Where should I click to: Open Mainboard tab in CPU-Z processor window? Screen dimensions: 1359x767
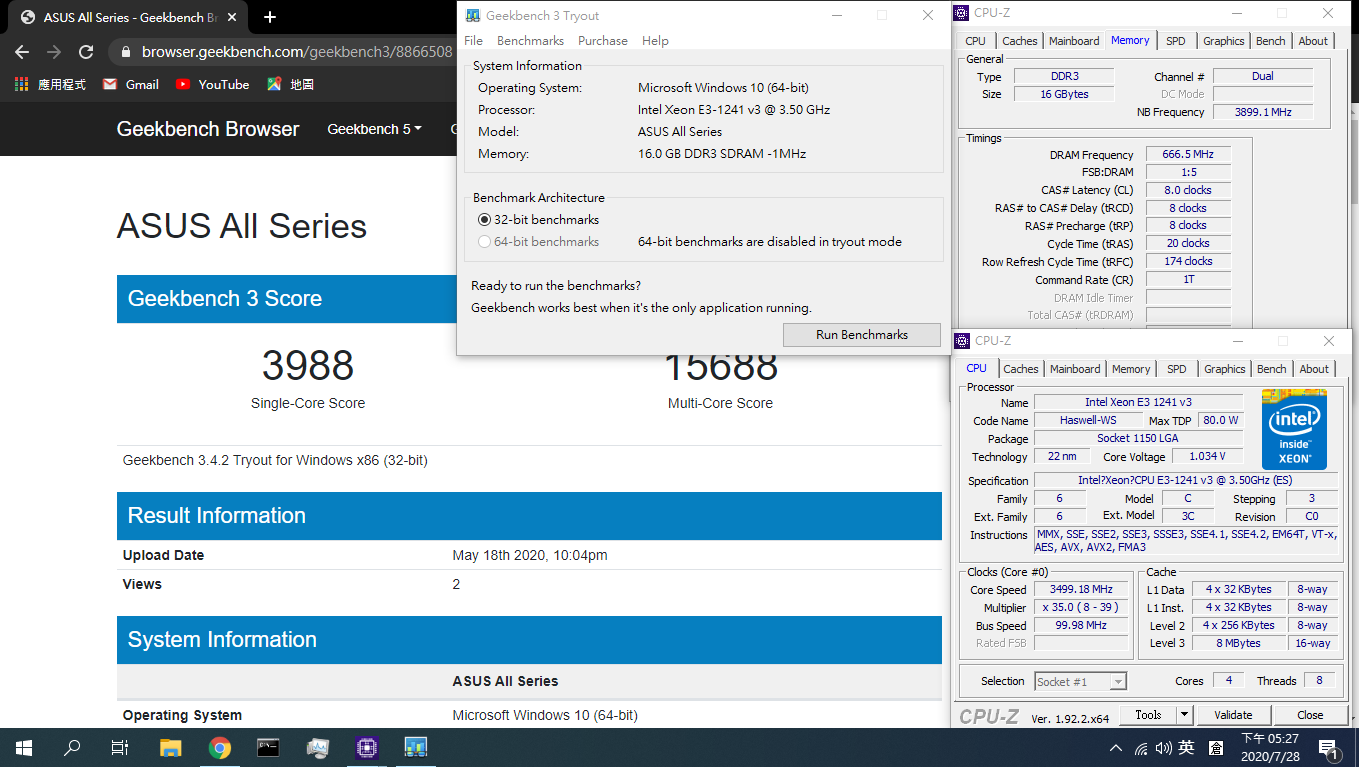pyautogui.click(x=1075, y=369)
